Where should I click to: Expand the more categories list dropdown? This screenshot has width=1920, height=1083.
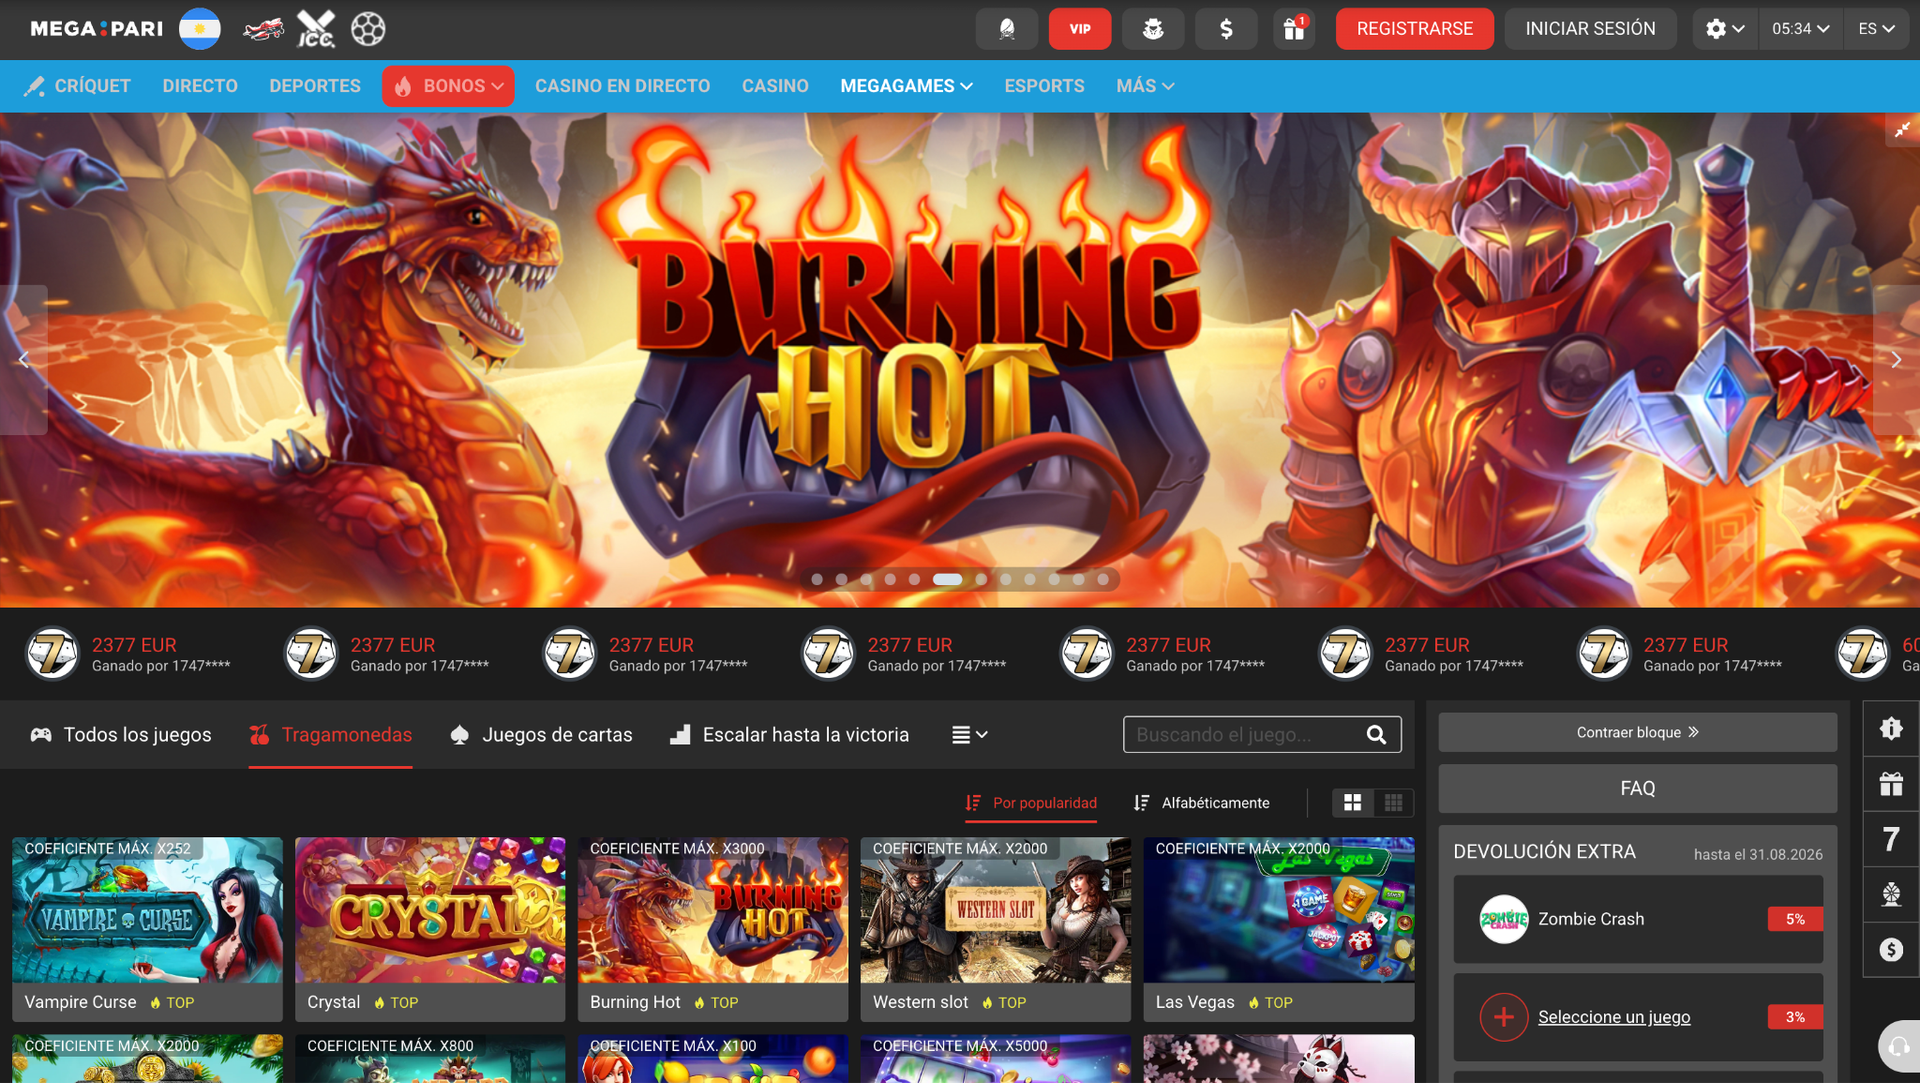click(969, 735)
